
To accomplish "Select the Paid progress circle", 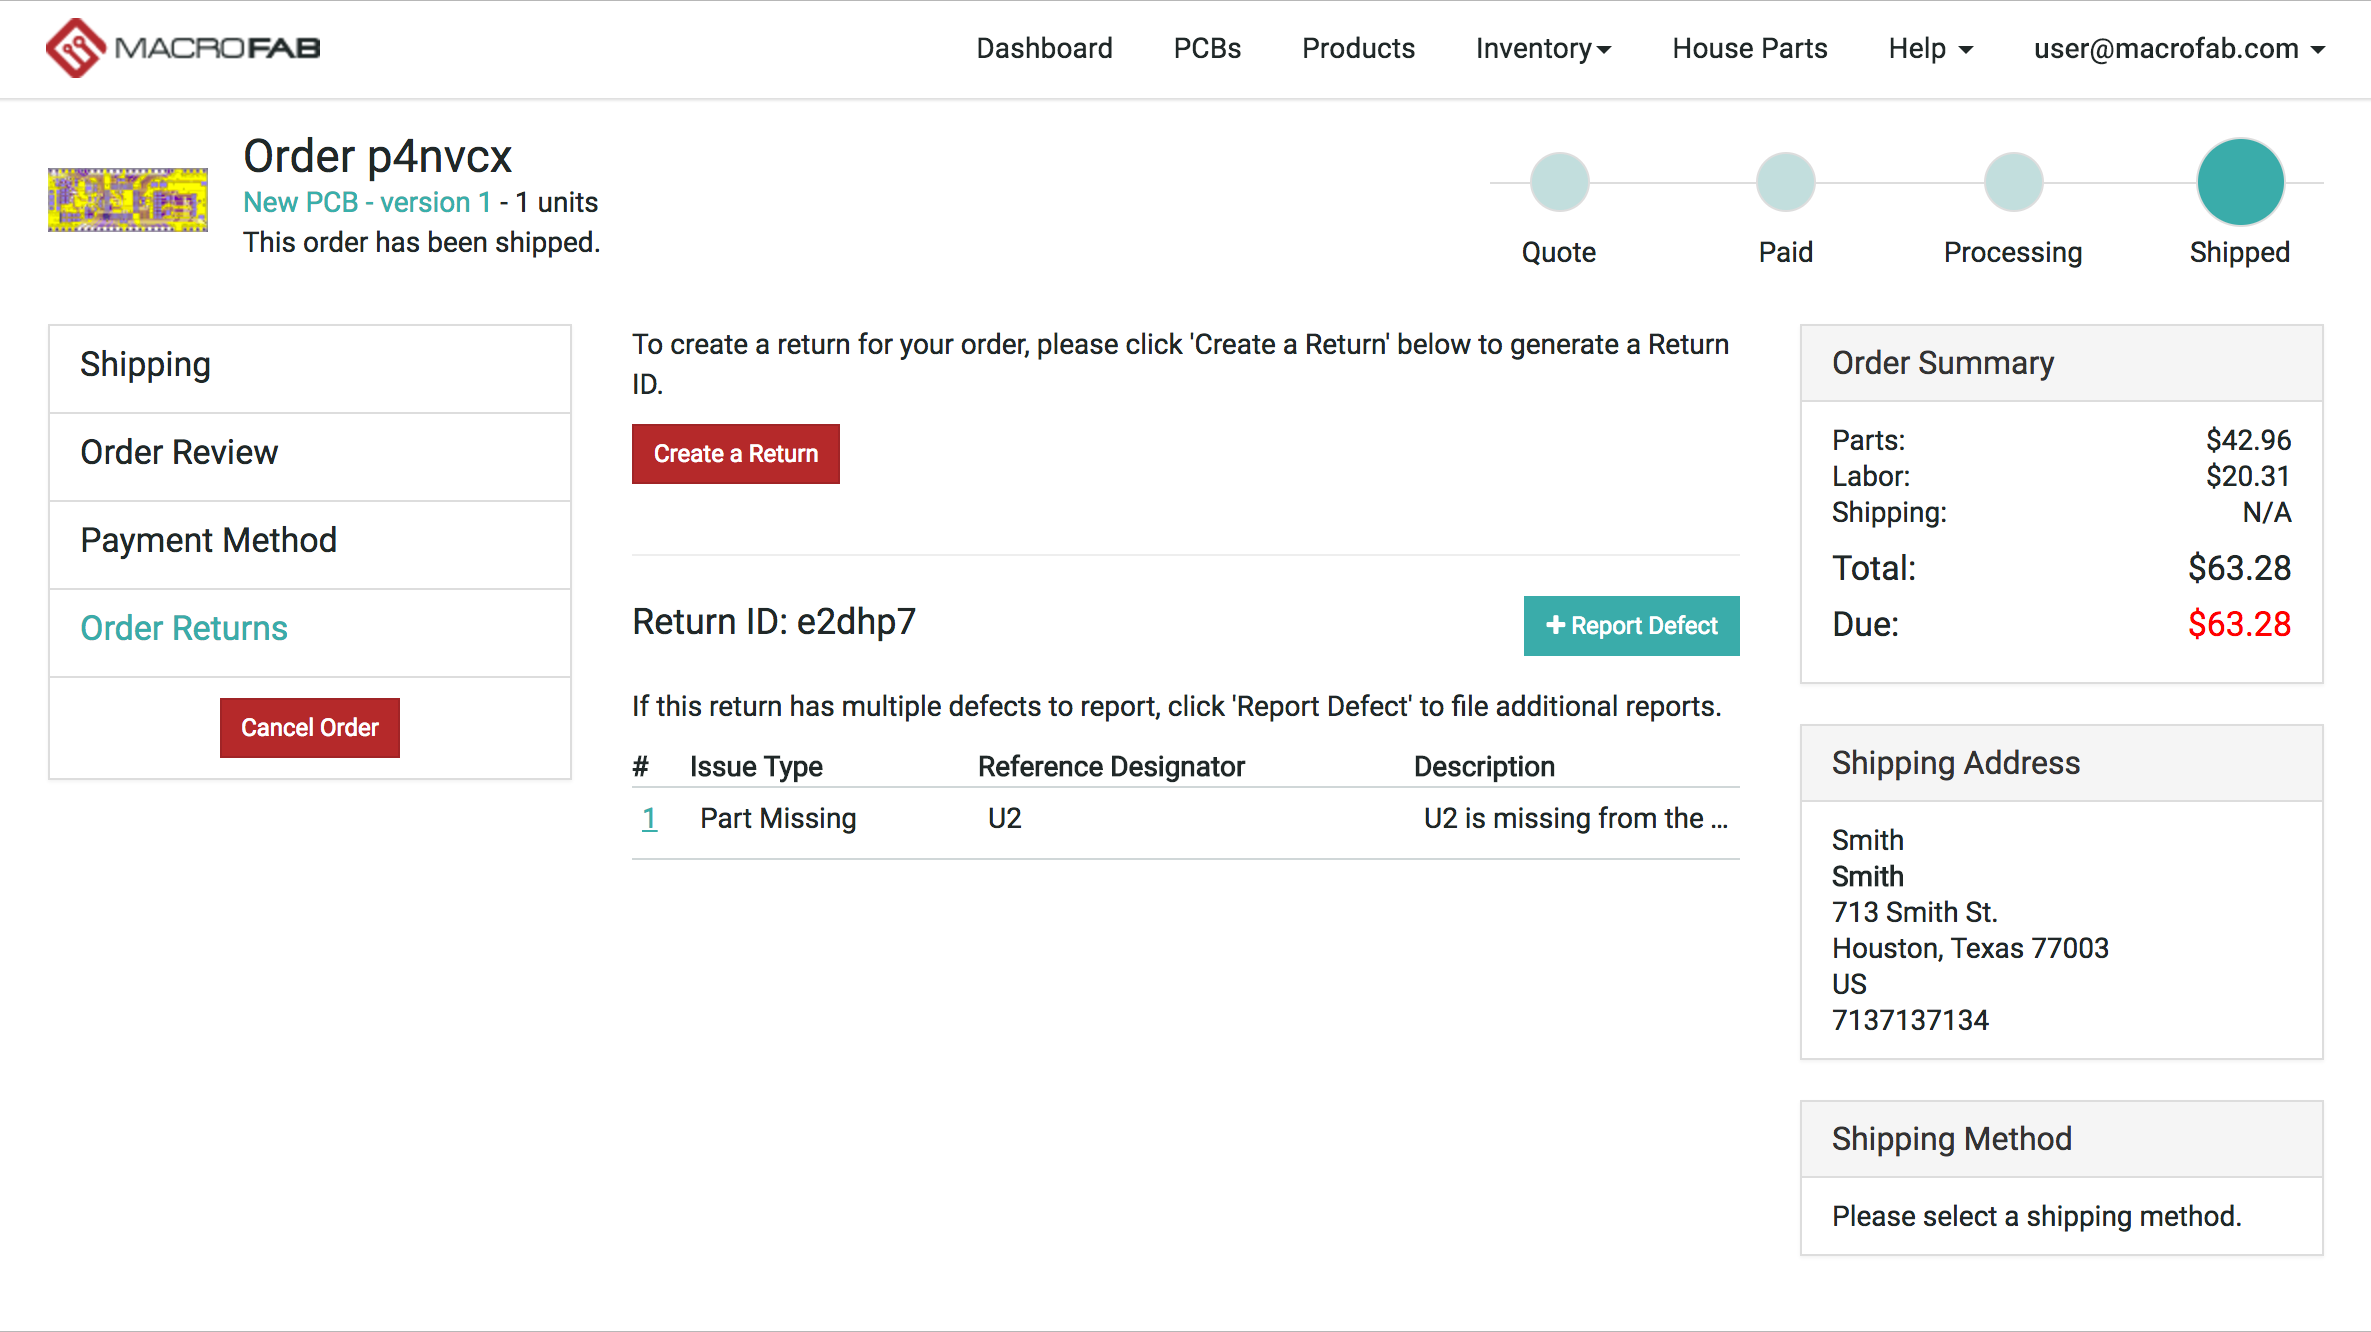I will point(1785,181).
